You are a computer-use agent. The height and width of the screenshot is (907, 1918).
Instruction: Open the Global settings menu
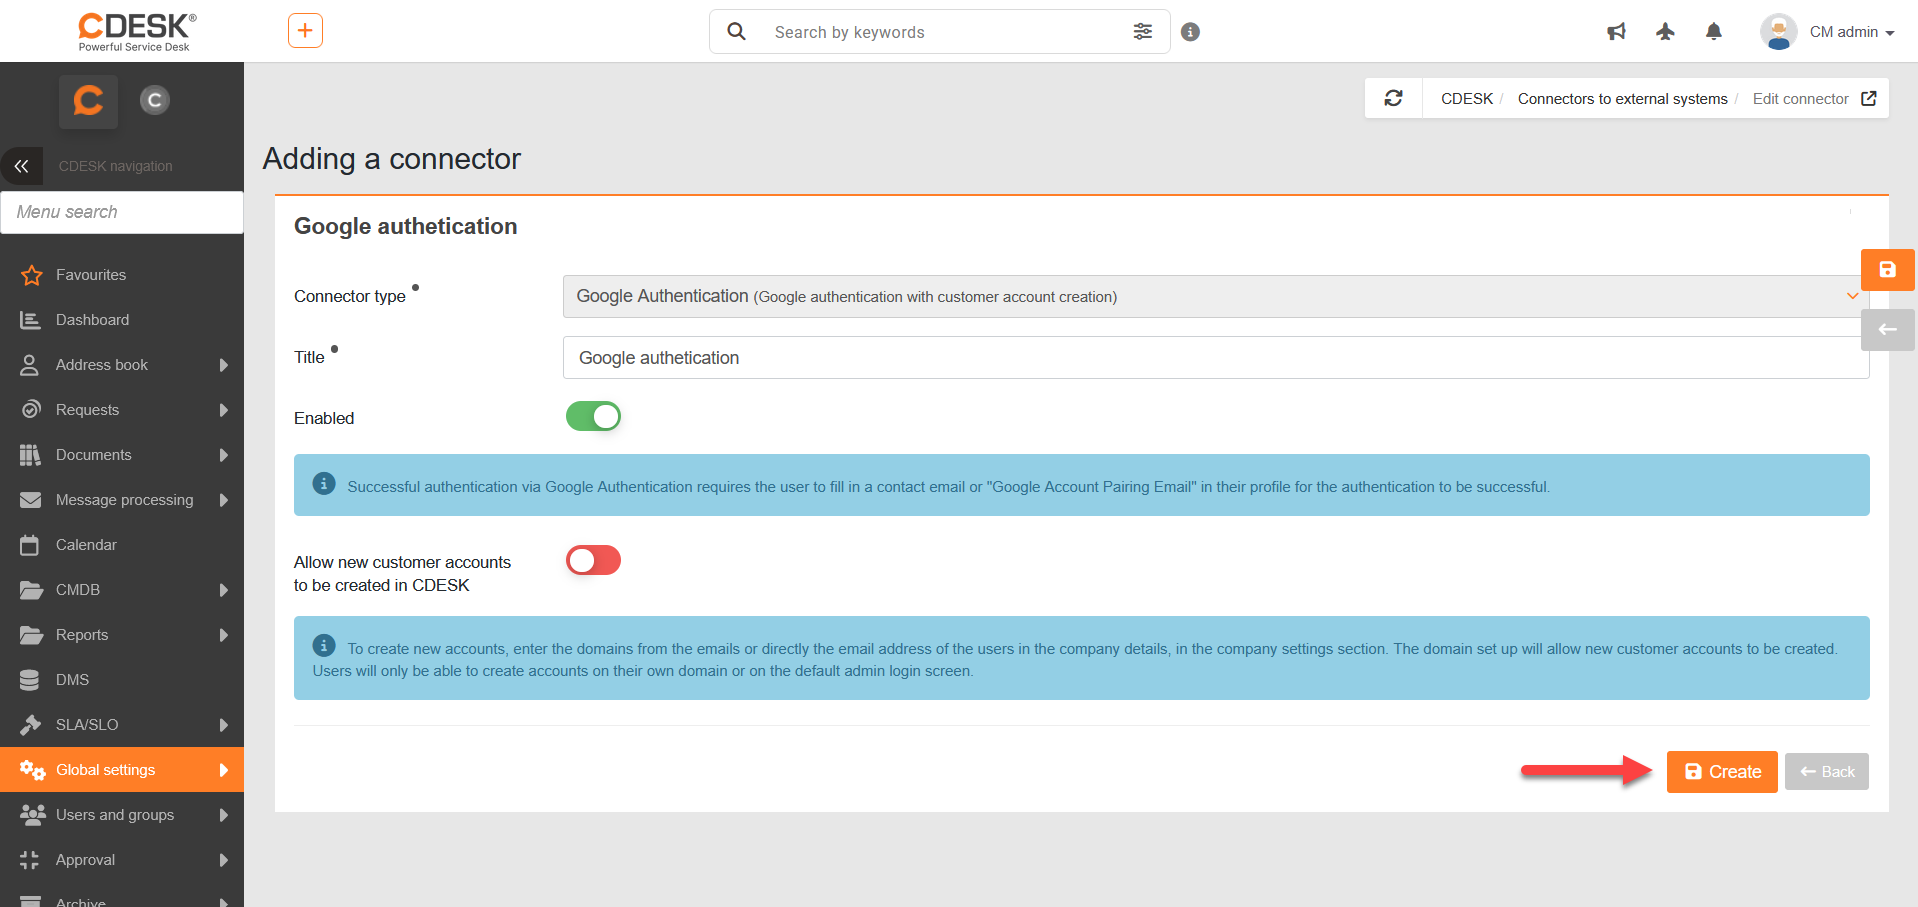(x=106, y=770)
